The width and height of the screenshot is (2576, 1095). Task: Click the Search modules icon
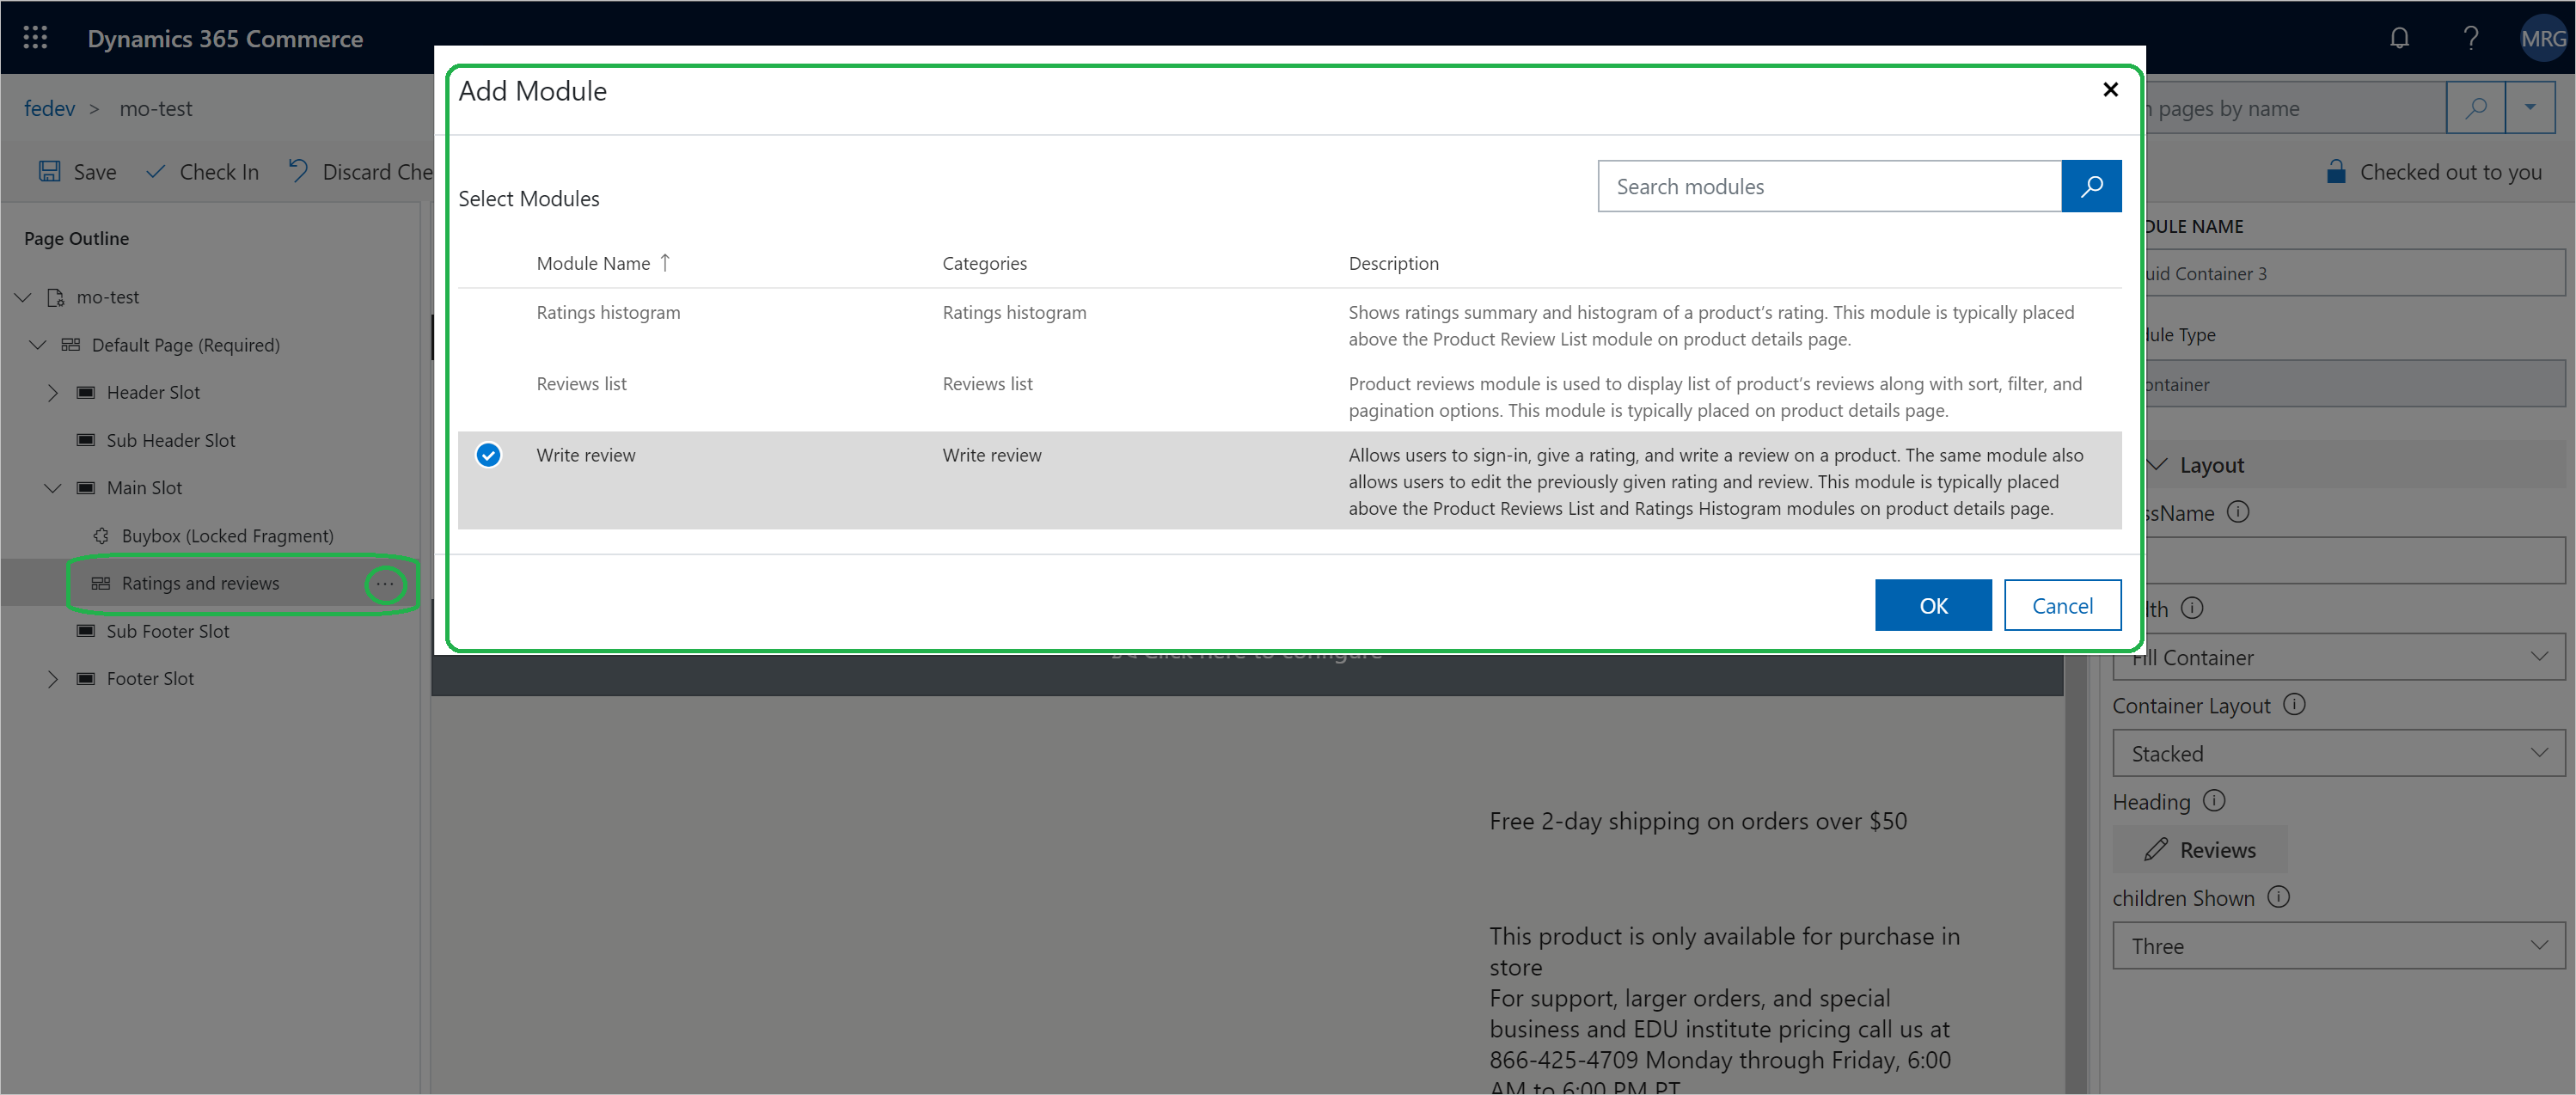[2093, 186]
